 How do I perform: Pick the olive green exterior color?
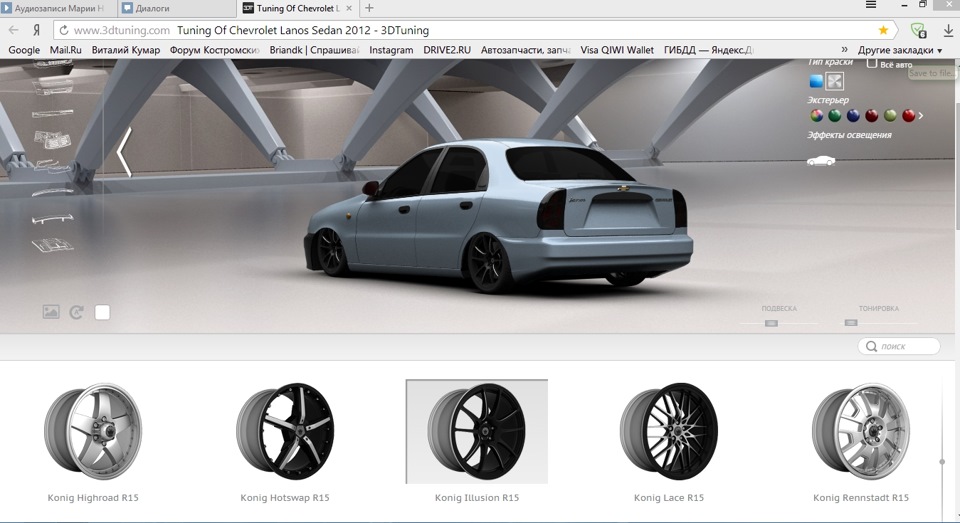pos(890,115)
